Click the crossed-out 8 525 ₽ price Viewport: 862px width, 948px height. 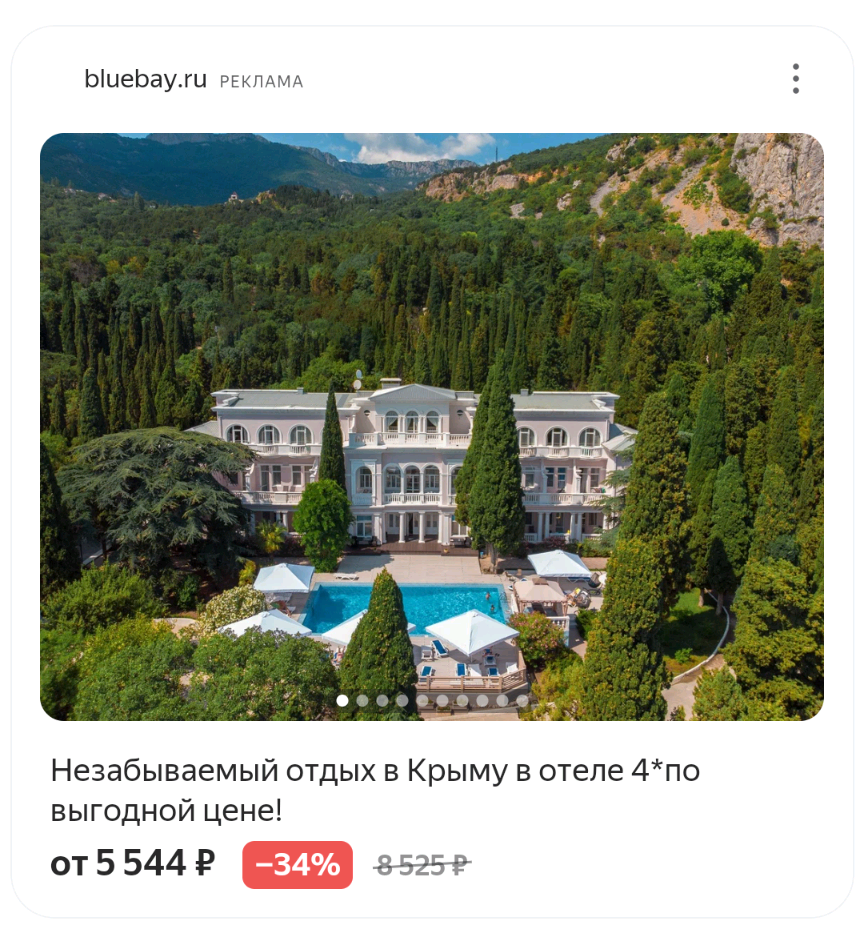(422, 865)
